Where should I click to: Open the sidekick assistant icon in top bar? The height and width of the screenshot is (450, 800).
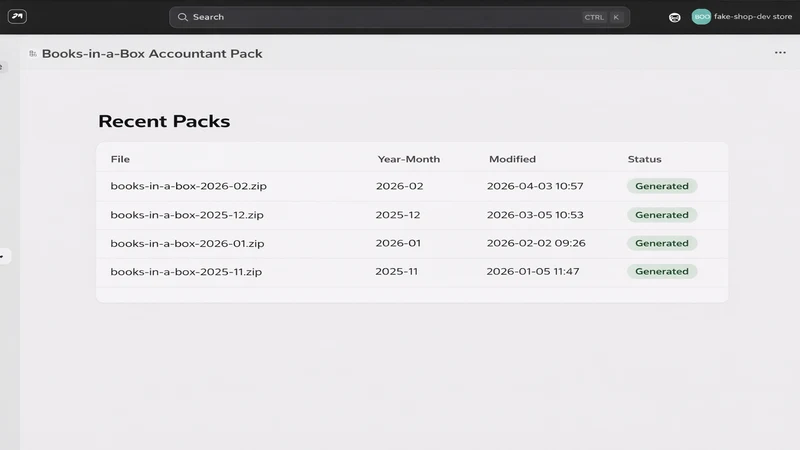[x=674, y=17]
